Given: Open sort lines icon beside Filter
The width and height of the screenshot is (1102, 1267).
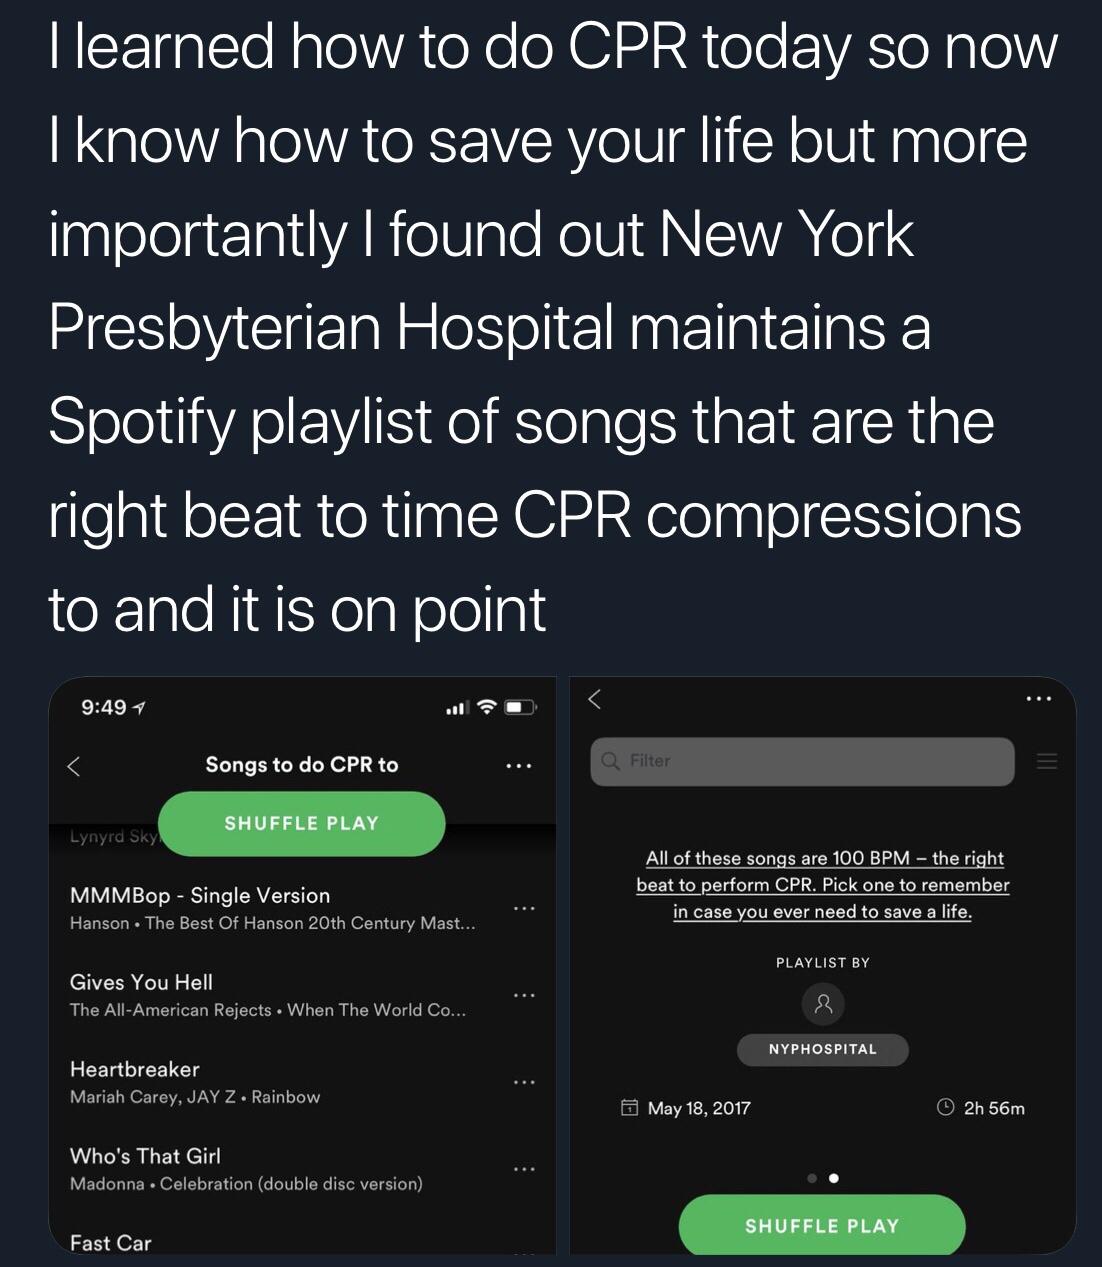Looking at the screenshot, I should (x=1046, y=761).
